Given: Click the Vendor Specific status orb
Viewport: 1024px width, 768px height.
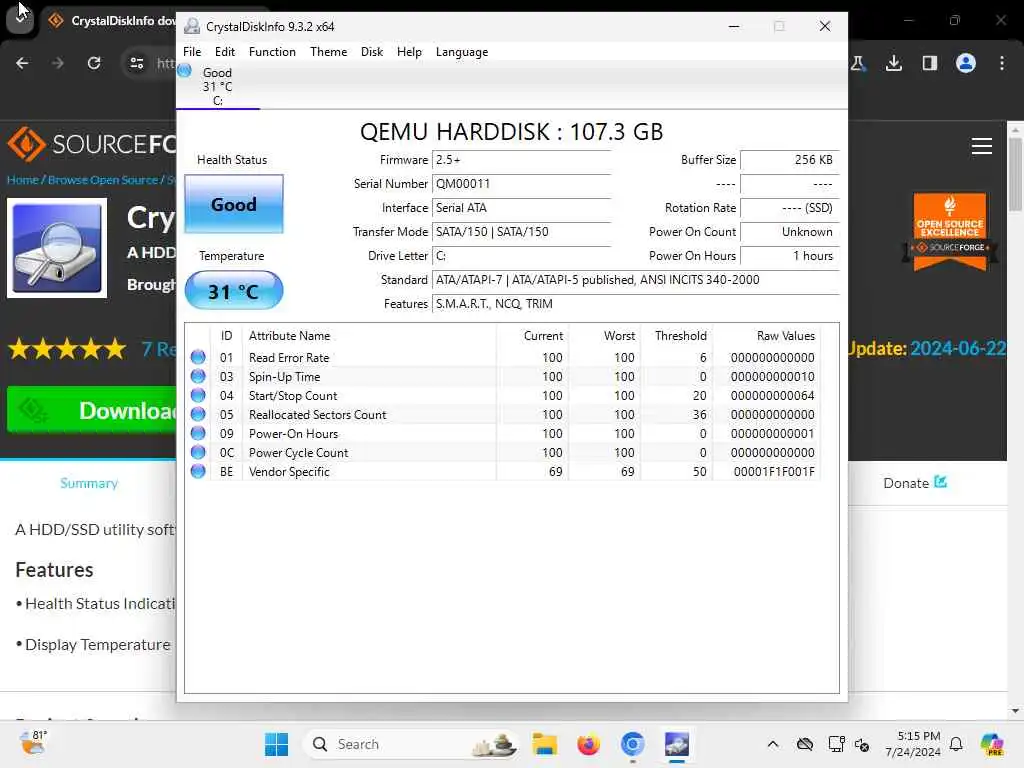Looking at the screenshot, I should [198, 471].
